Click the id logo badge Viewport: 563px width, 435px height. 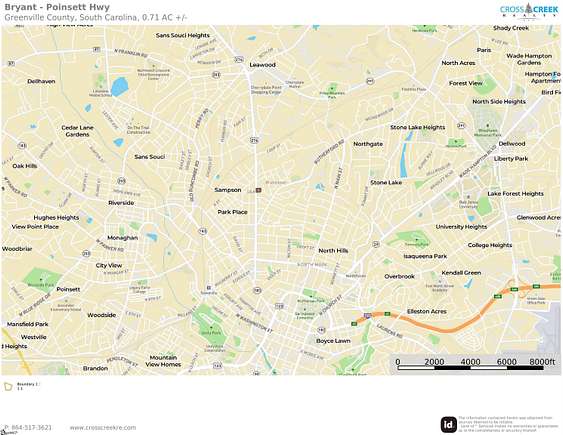(x=448, y=425)
